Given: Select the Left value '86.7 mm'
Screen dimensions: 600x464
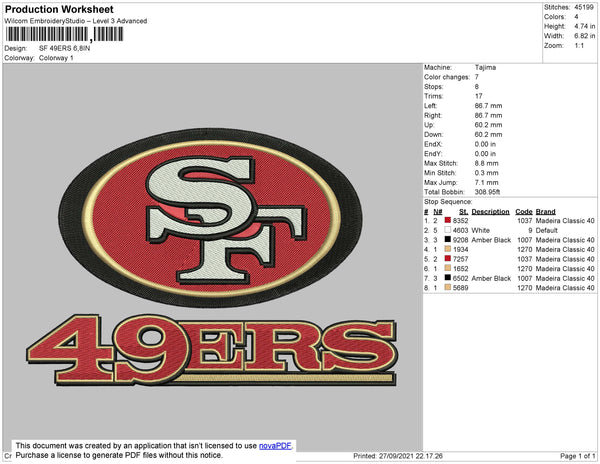Looking at the screenshot, I should pyautogui.click(x=488, y=106).
